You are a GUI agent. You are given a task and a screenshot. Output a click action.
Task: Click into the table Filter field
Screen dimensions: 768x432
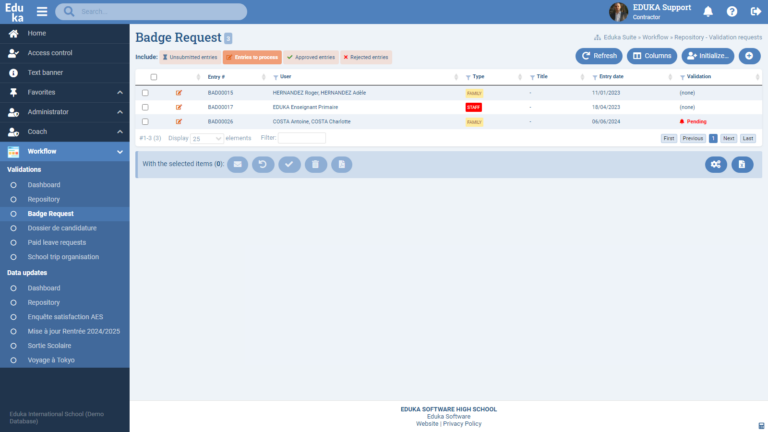(x=301, y=138)
